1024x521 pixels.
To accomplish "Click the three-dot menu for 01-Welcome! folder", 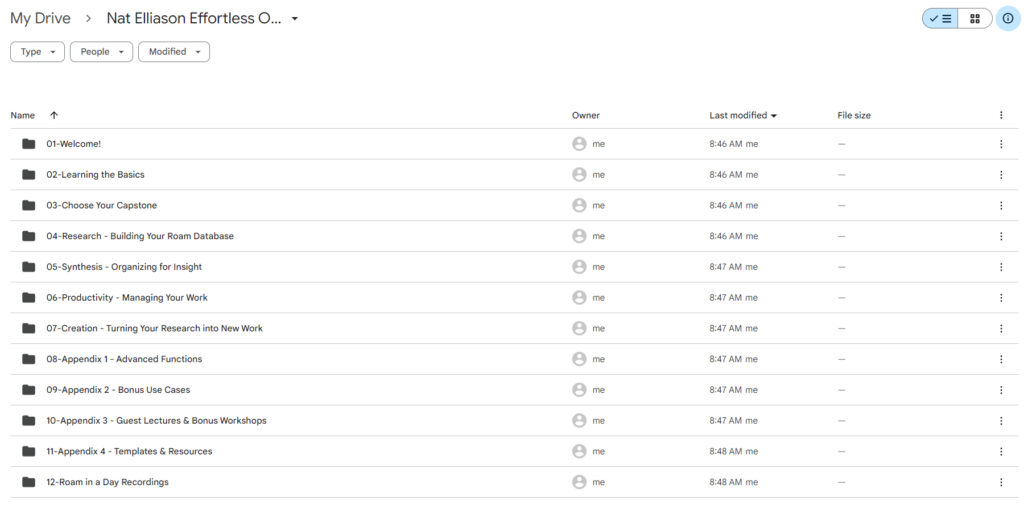I will click(1000, 144).
